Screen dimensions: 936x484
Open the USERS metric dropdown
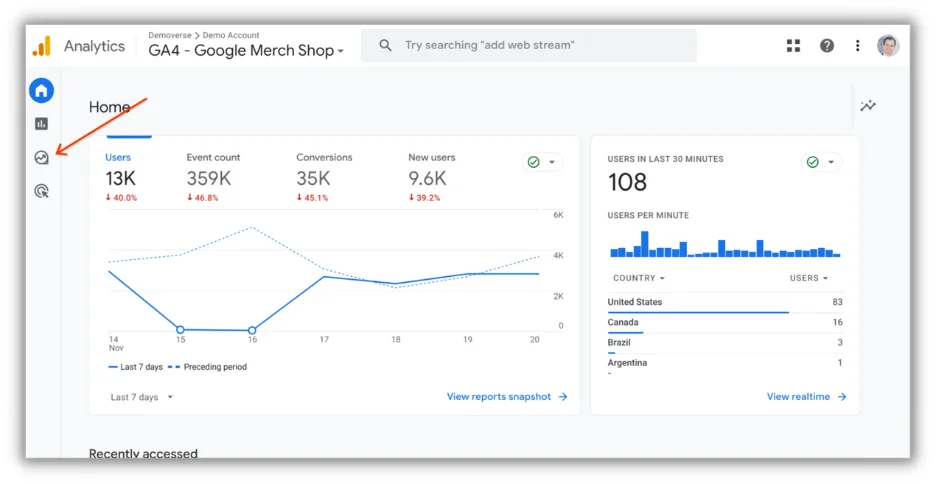pyautogui.click(x=809, y=278)
